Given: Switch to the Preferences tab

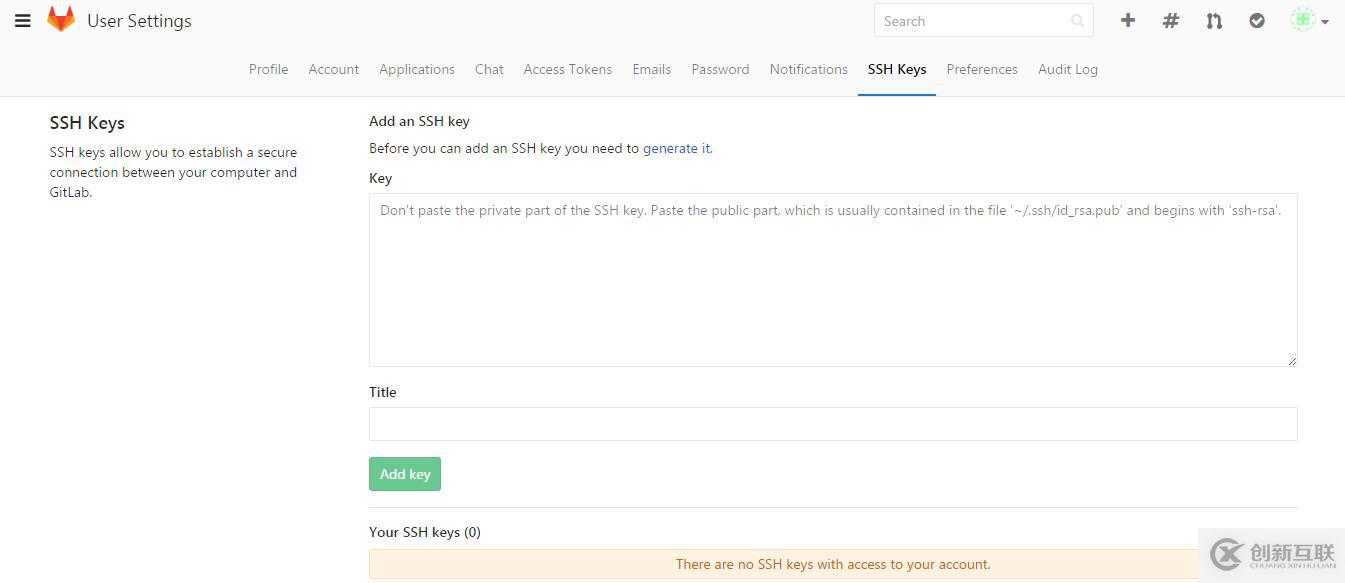Looking at the screenshot, I should coord(982,69).
